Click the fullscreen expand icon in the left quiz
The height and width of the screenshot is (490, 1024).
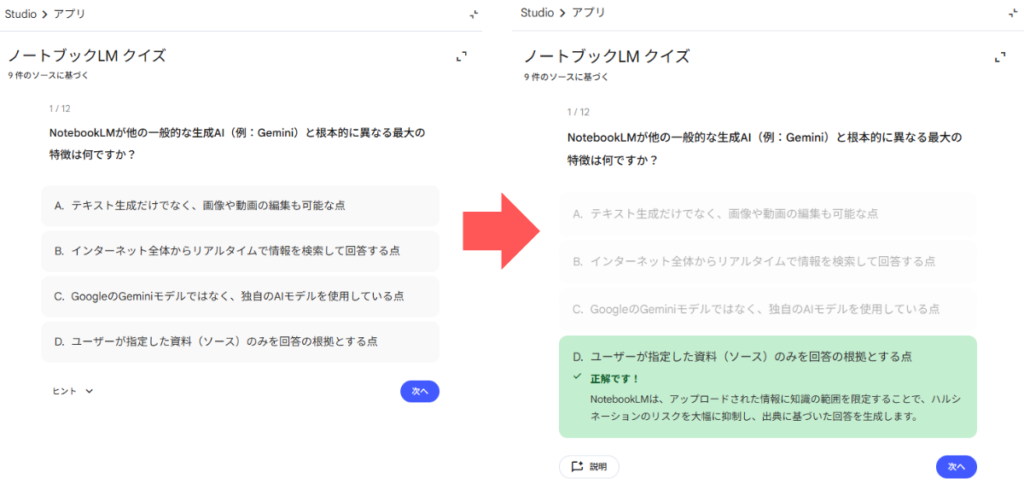[x=461, y=57]
